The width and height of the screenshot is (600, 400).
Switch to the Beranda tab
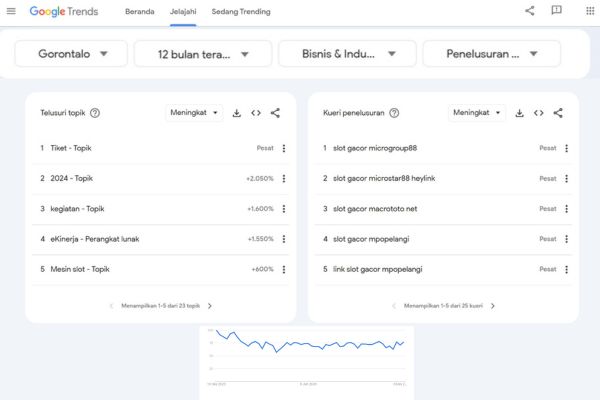click(139, 11)
